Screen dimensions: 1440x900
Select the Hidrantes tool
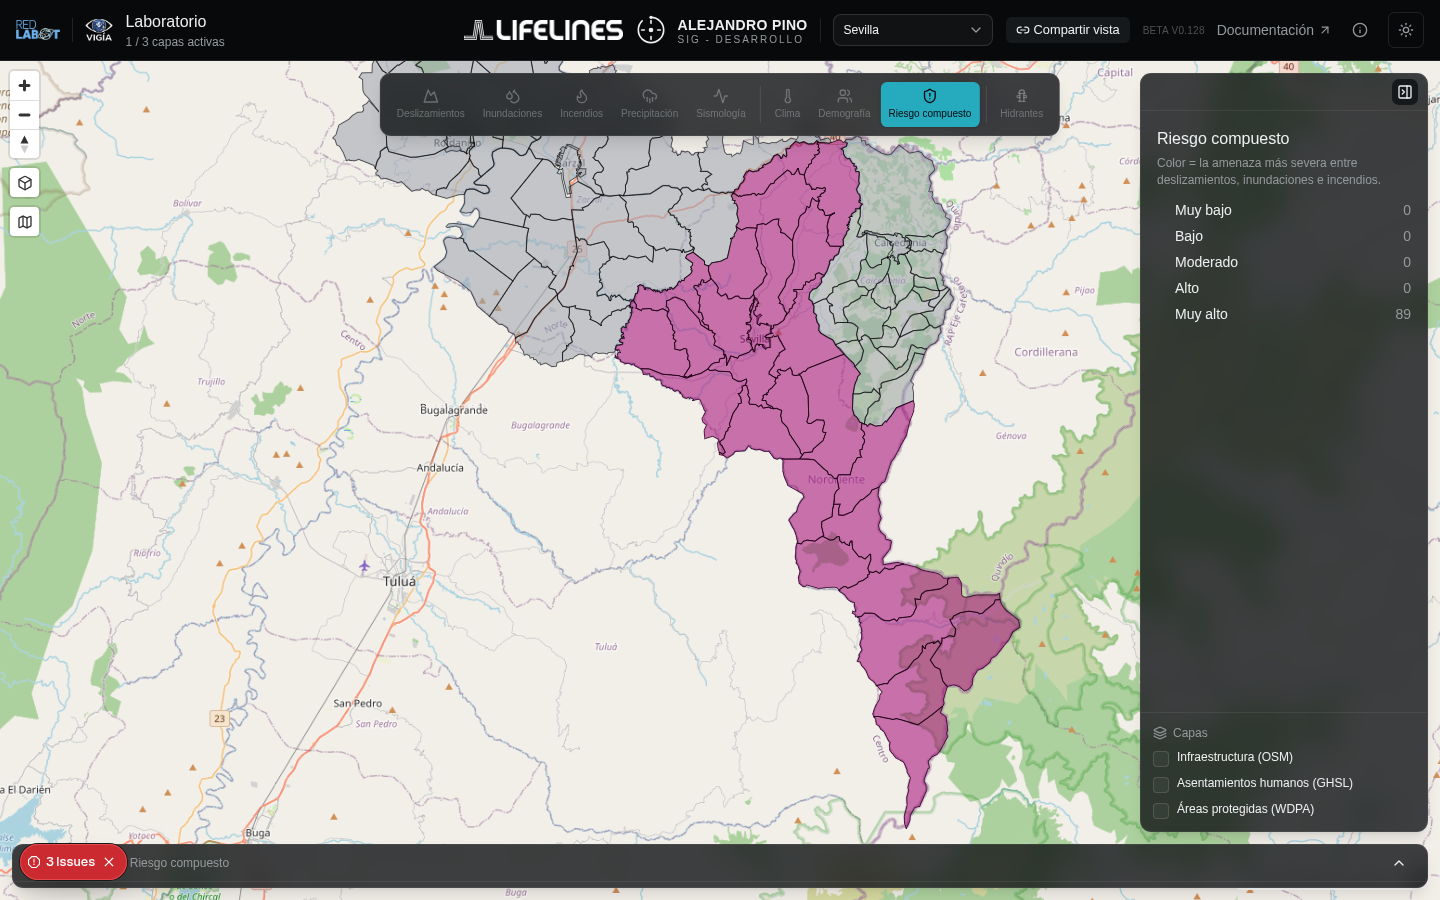tap(1021, 104)
